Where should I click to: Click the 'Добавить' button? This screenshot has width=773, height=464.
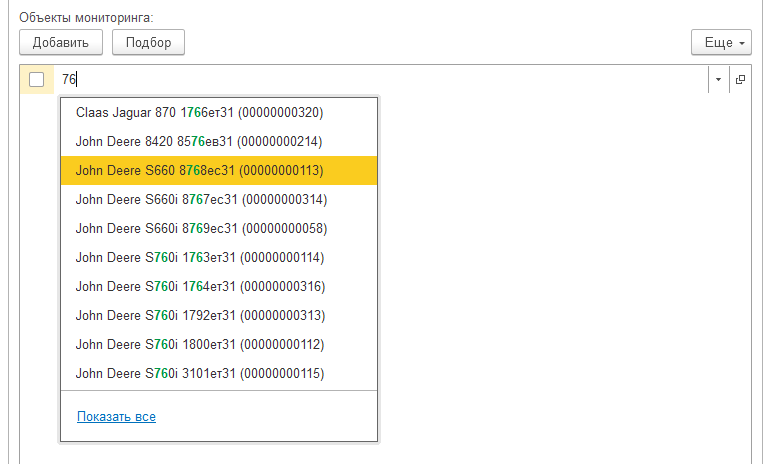(x=61, y=42)
